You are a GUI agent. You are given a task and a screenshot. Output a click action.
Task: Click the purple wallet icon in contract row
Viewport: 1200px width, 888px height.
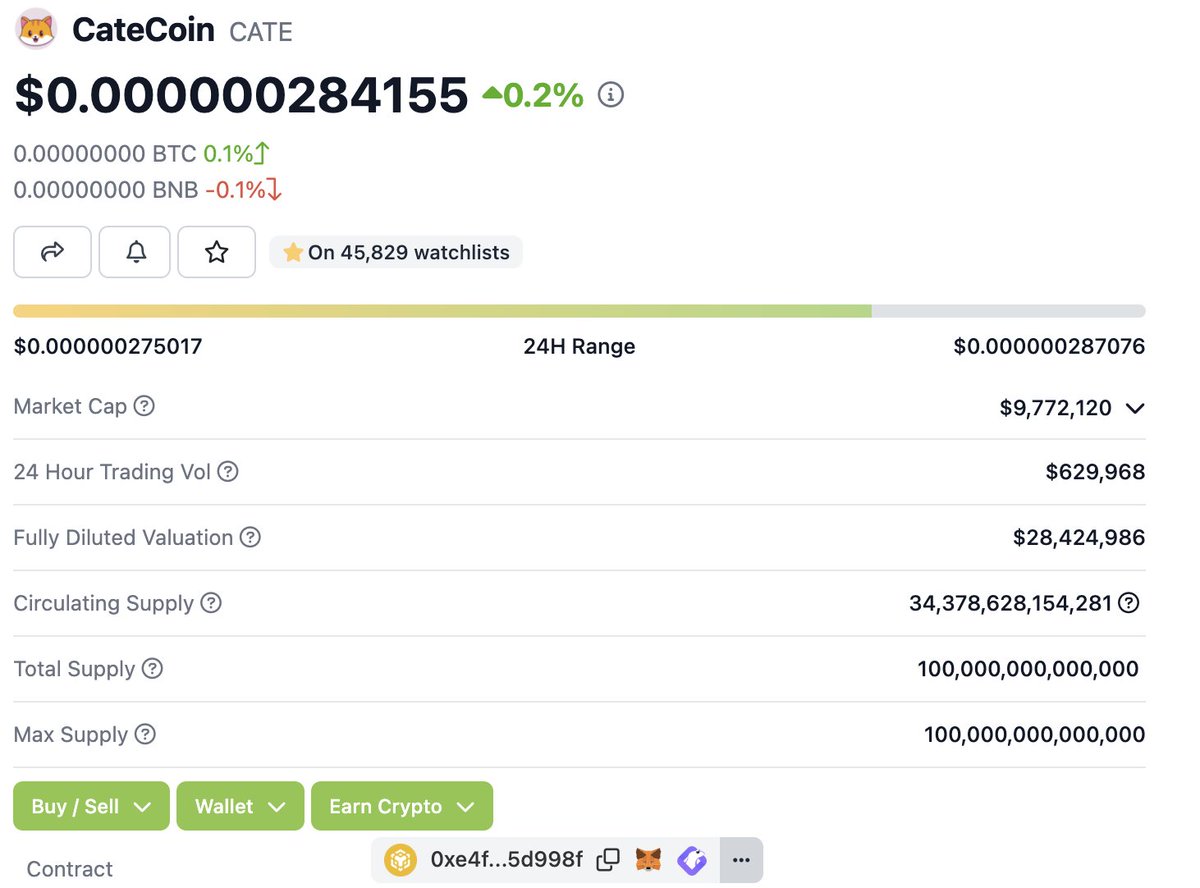click(x=692, y=860)
